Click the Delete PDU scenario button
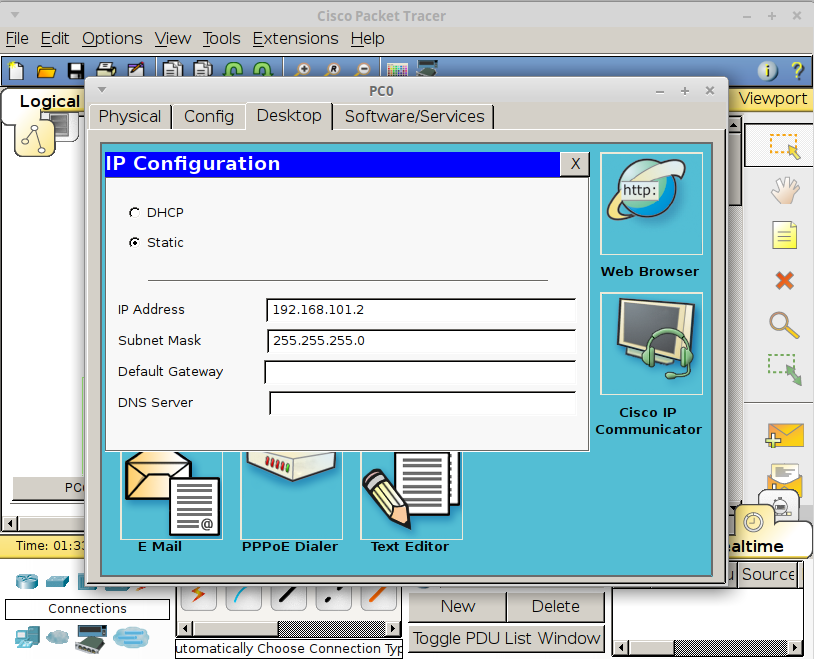Screen dimensions: 814x659 (555, 607)
